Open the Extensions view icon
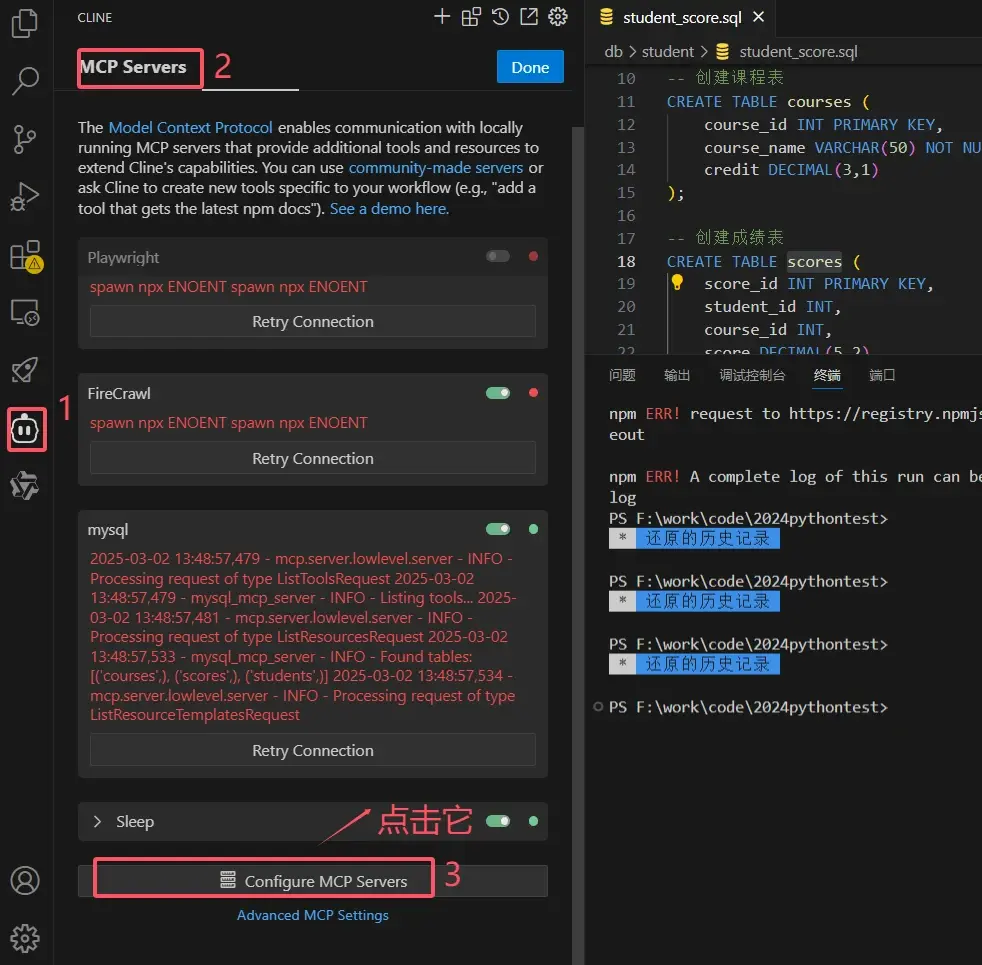982x965 pixels. (x=25, y=256)
